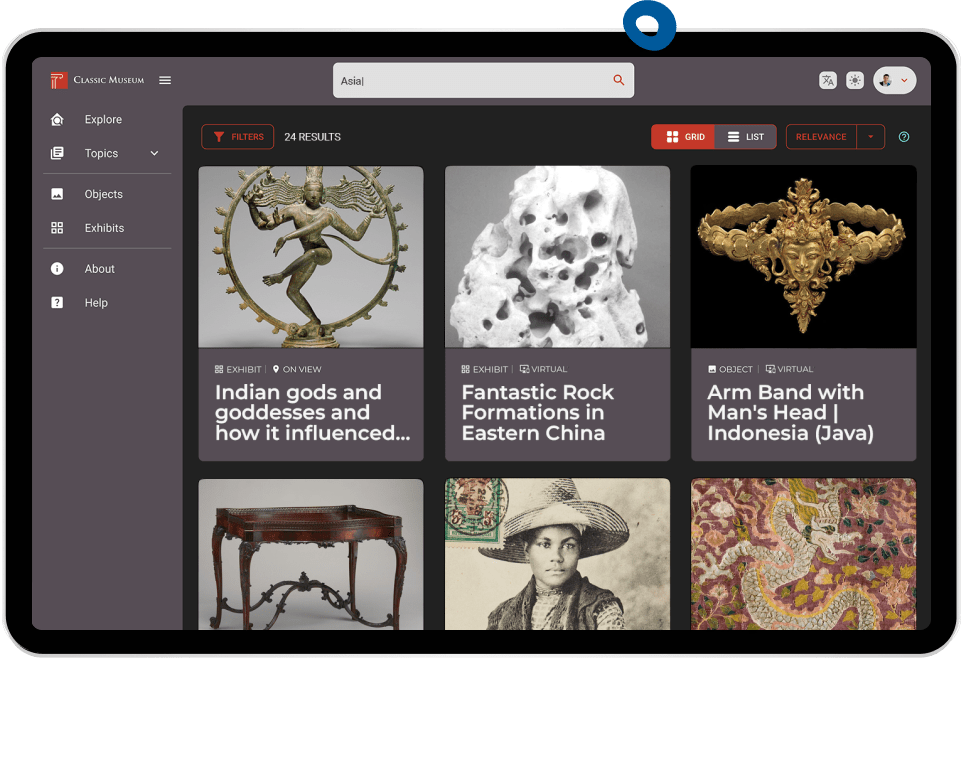This screenshot has width=961, height=761.
Task: Click the Classic Museum logo
Action: click(59, 81)
